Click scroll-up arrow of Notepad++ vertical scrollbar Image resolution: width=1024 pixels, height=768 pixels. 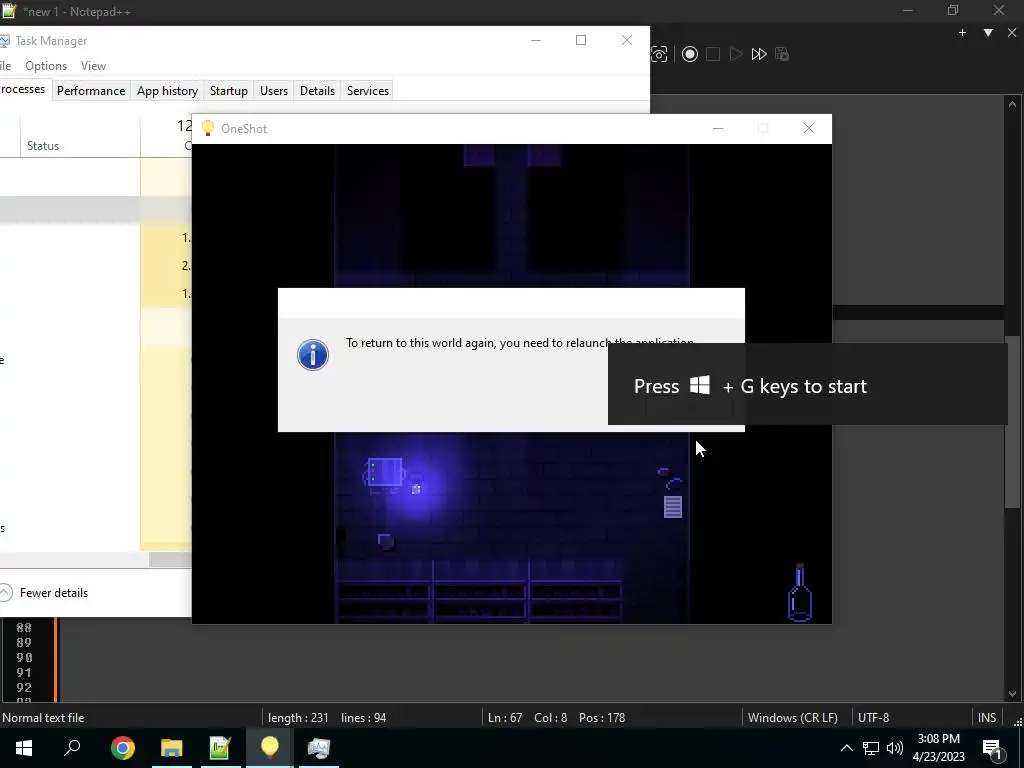(x=1012, y=104)
